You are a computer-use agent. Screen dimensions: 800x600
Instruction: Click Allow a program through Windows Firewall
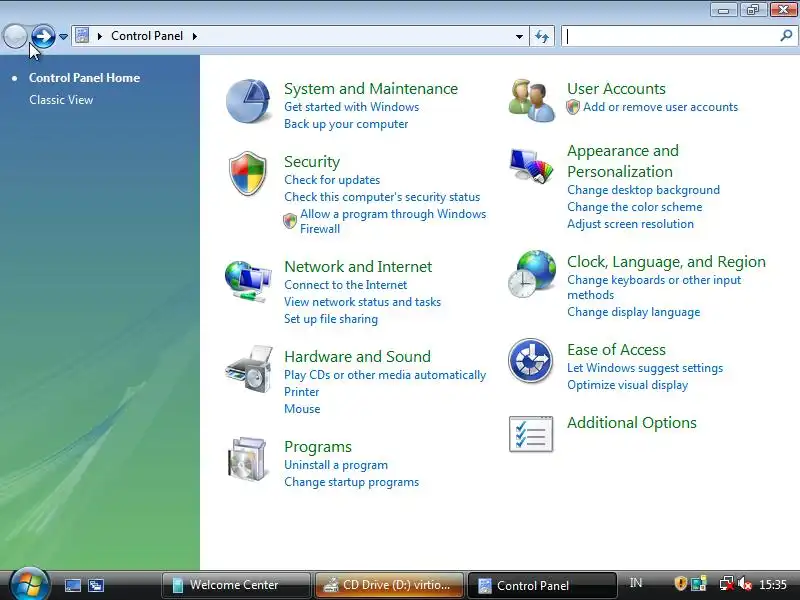click(x=393, y=221)
